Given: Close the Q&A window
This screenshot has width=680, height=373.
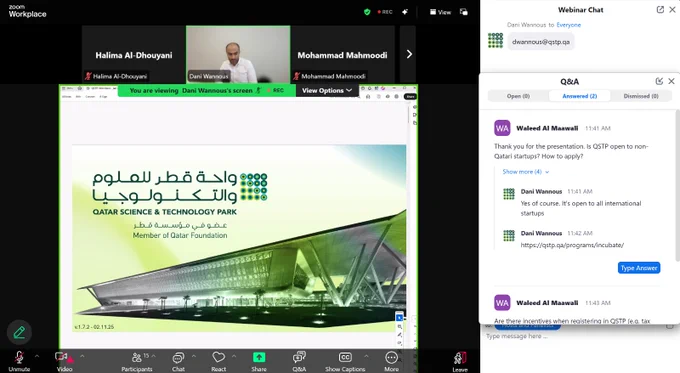Looking at the screenshot, I should [x=671, y=81].
